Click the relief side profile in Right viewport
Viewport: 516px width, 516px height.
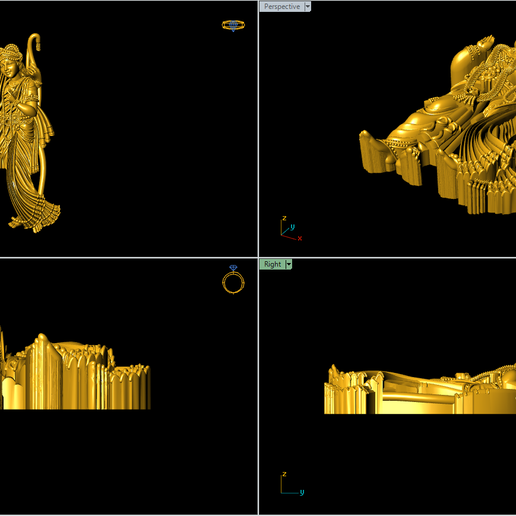point(420,389)
